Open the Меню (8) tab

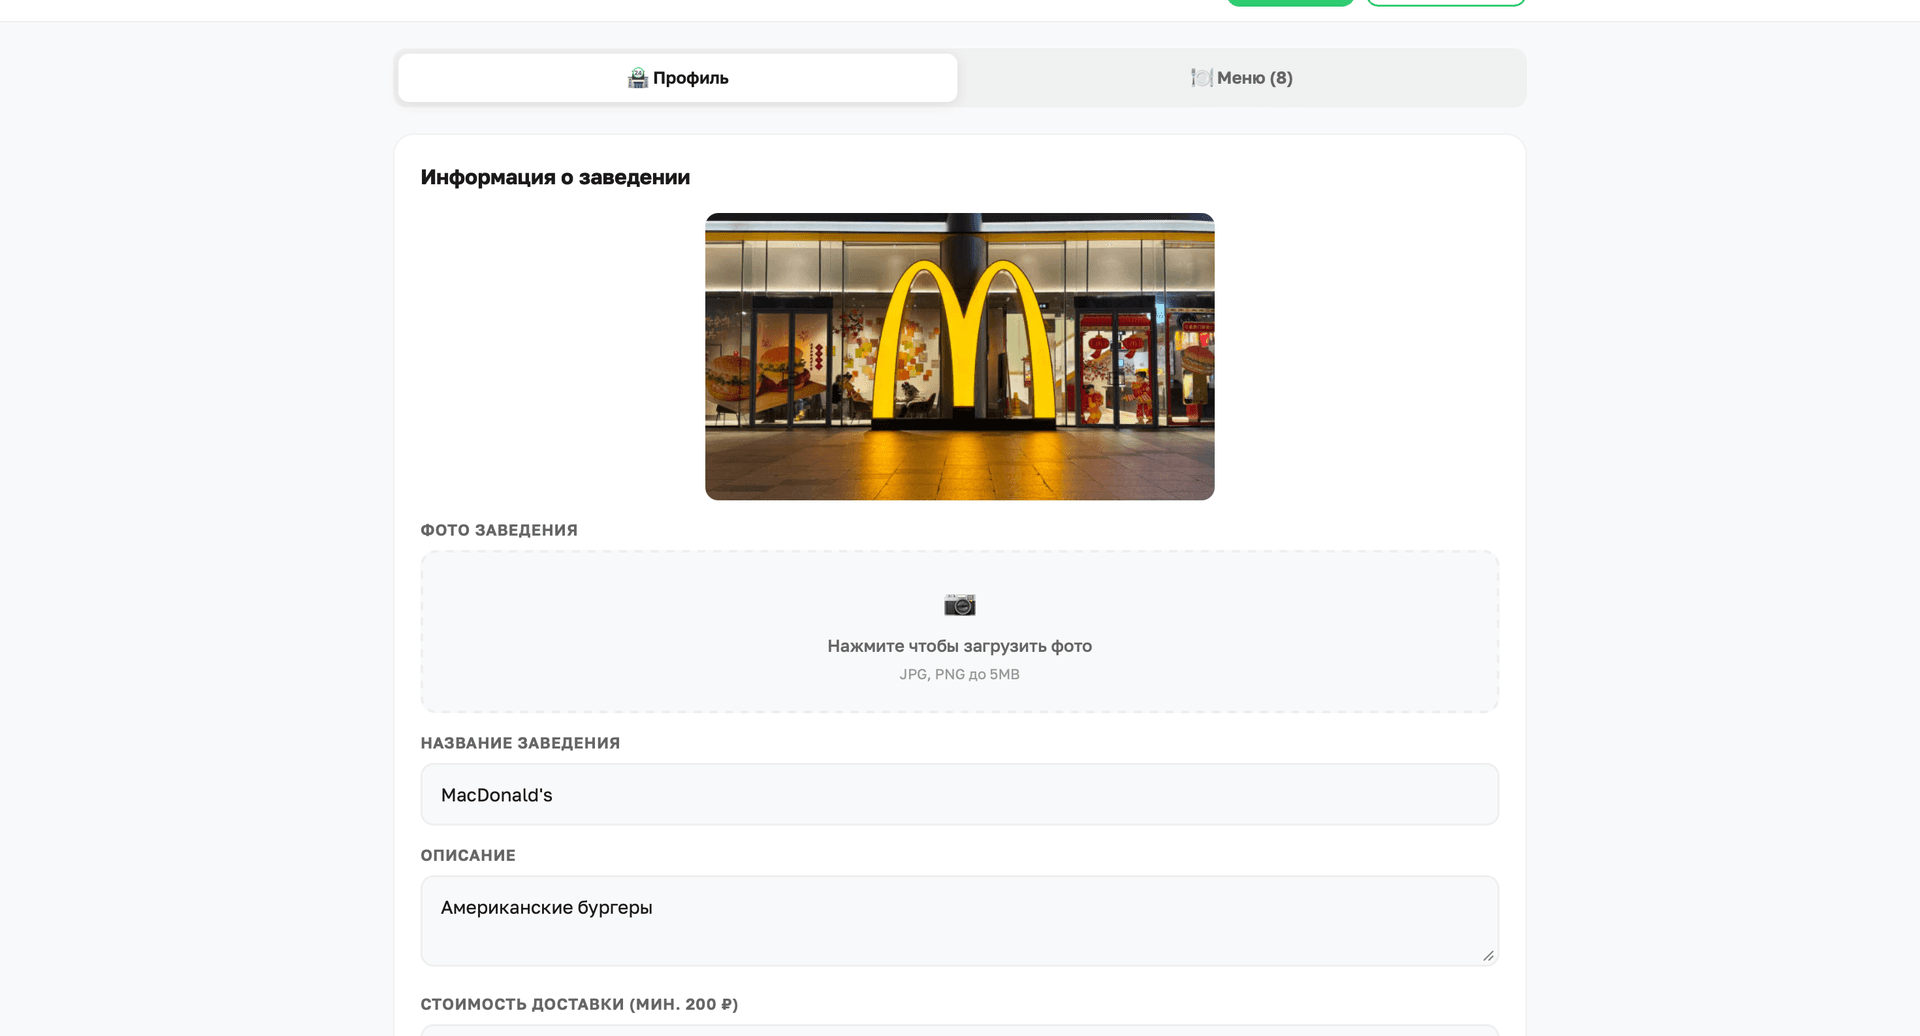coord(1241,78)
